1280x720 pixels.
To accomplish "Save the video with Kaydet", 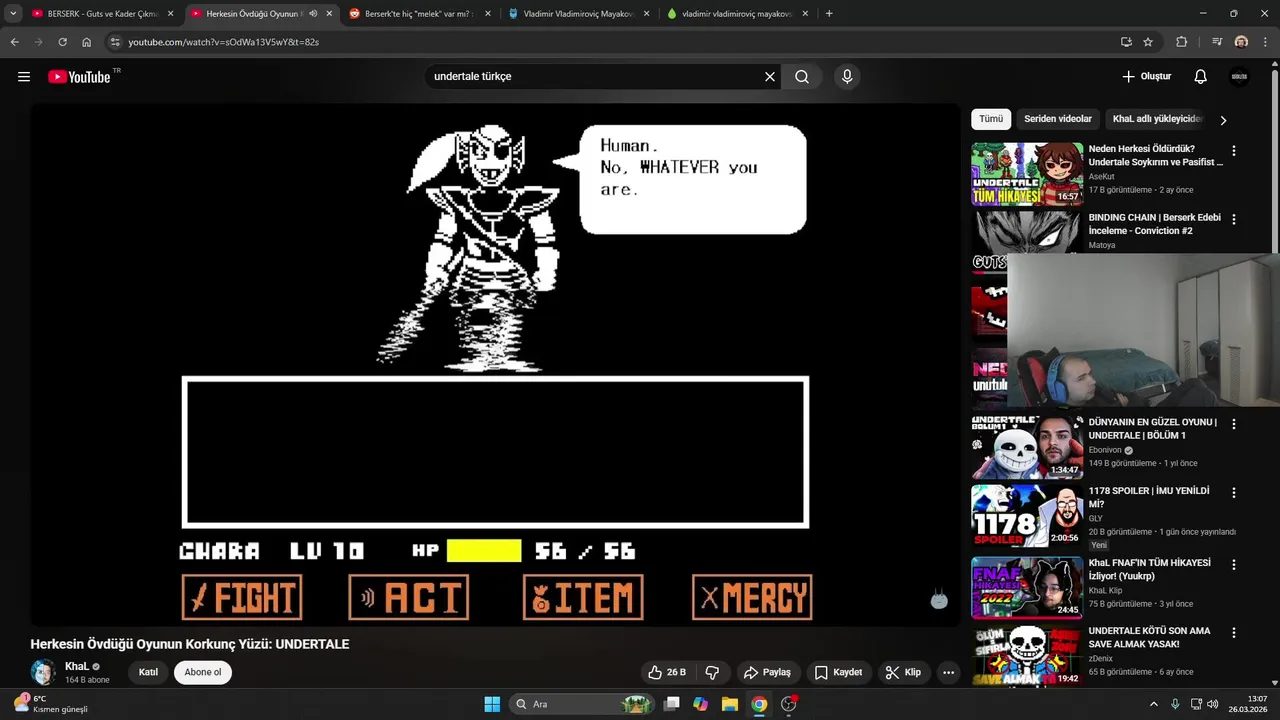I will (x=838, y=672).
